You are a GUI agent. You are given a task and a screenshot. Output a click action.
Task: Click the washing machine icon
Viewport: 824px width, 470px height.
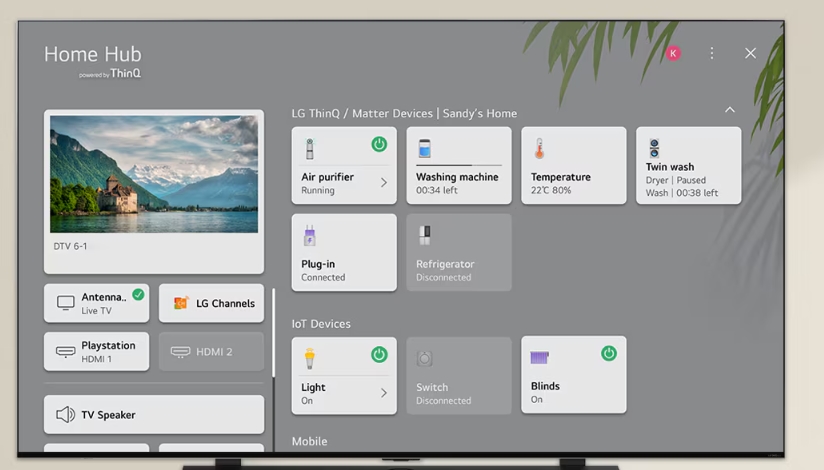coord(425,148)
